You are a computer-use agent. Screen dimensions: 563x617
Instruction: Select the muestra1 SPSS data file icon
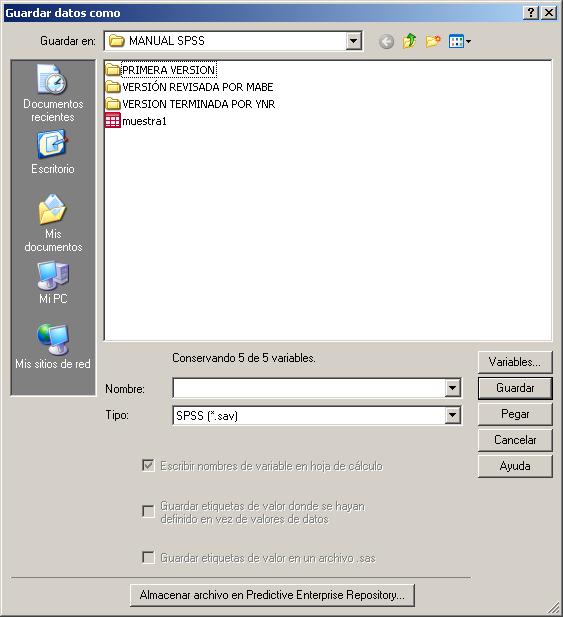[113, 121]
